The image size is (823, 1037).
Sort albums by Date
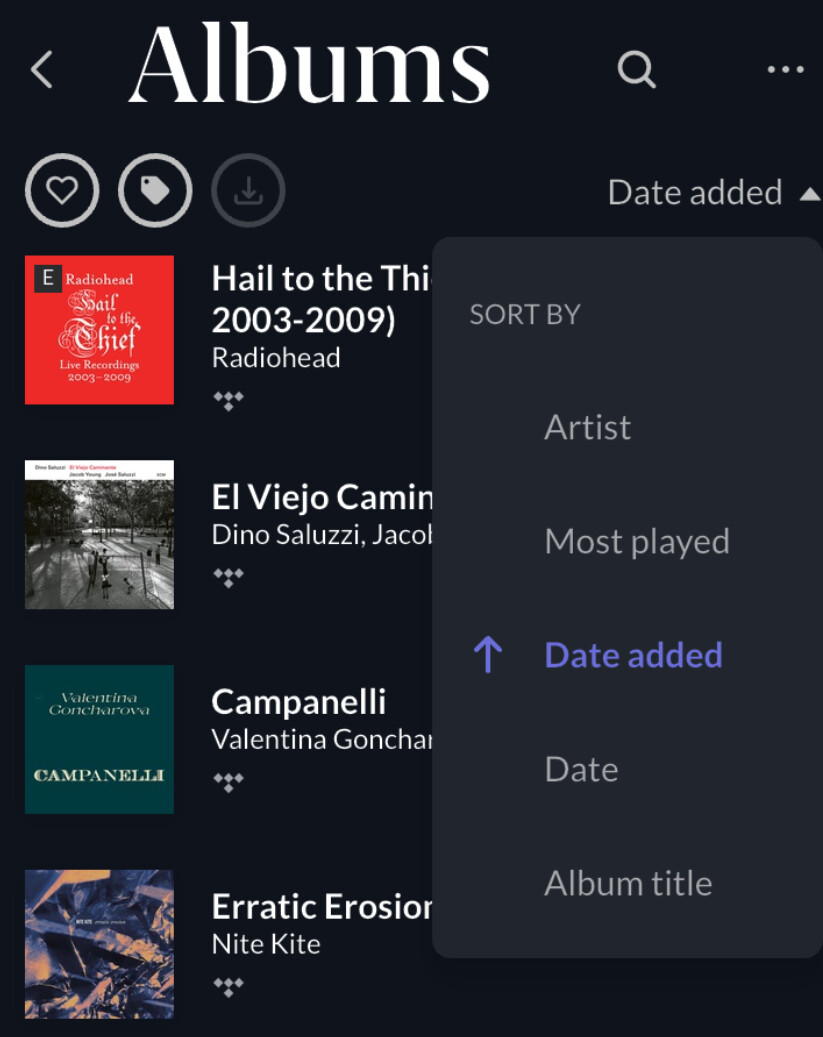click(x=582, y=769)
